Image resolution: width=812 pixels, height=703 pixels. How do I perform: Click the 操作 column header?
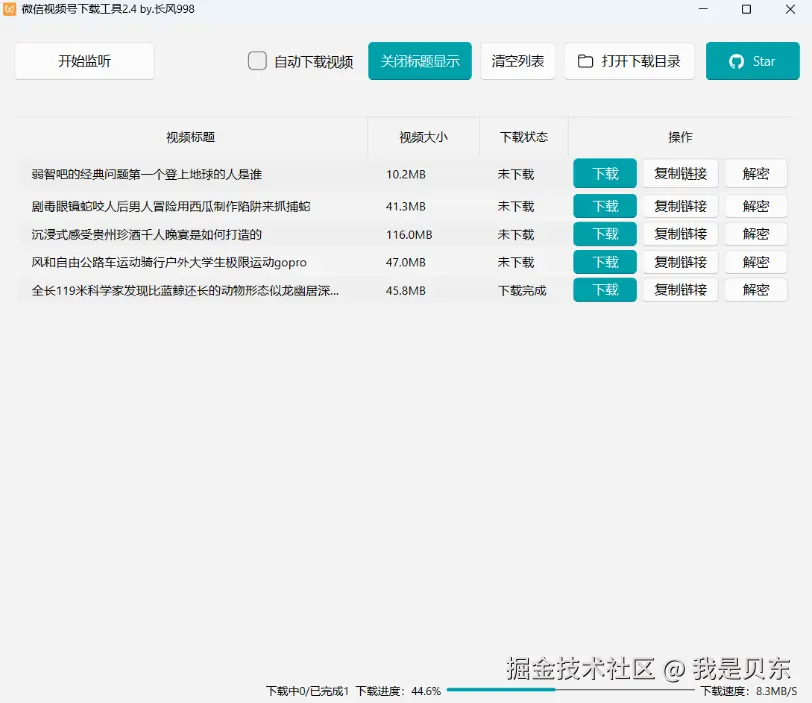[x=680, y=137]
